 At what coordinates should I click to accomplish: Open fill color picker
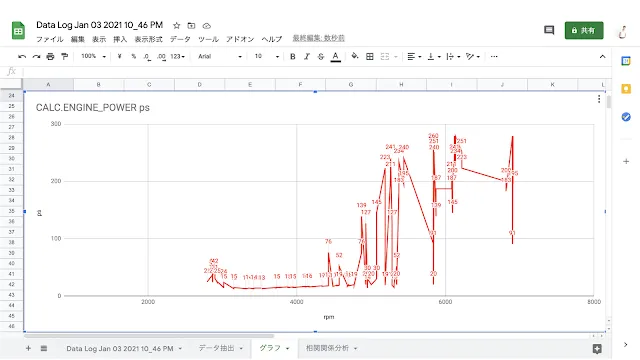355,56
